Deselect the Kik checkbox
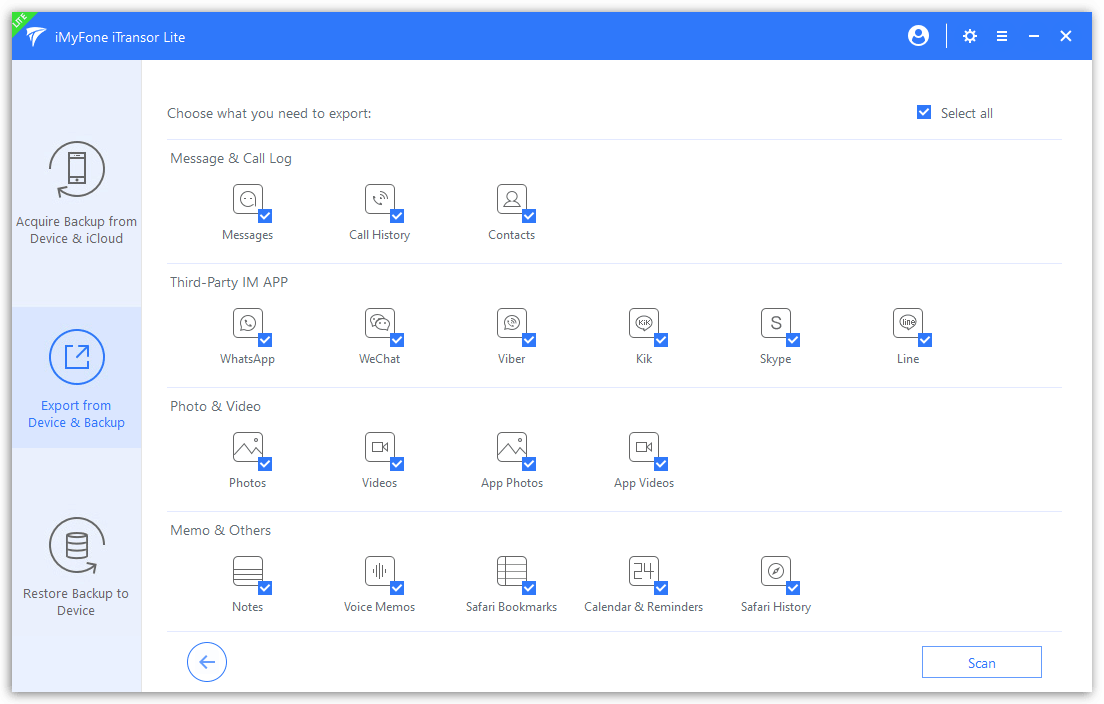 pos(661,340)
